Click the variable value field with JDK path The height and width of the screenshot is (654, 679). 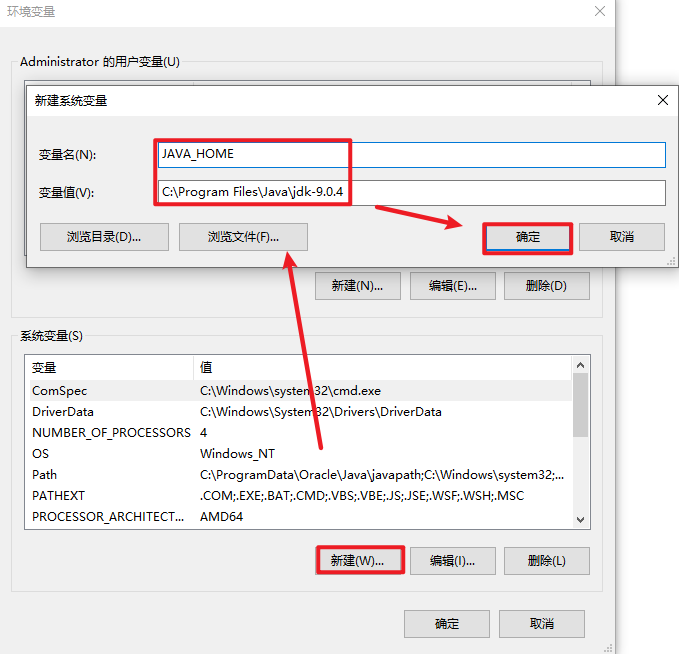coord(411,193)
